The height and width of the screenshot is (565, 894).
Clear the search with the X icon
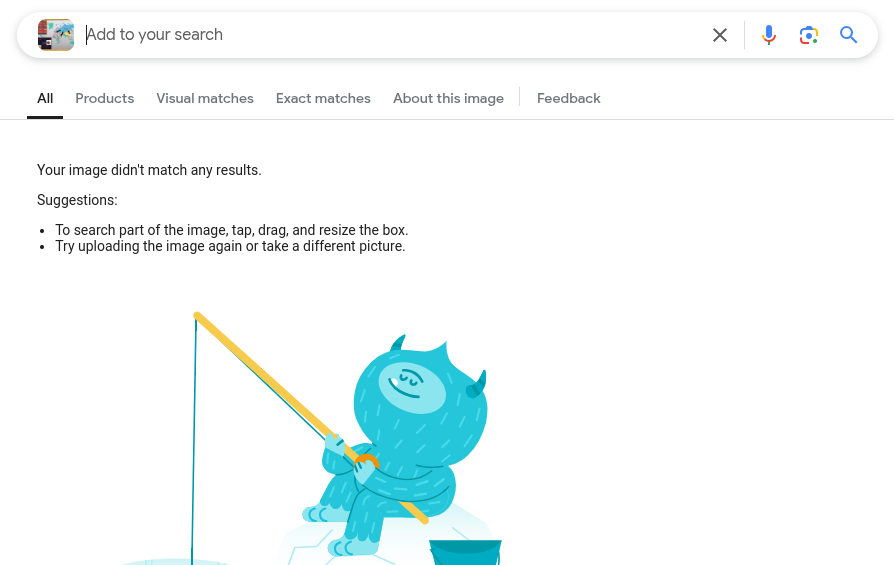[x=720, y=35]
